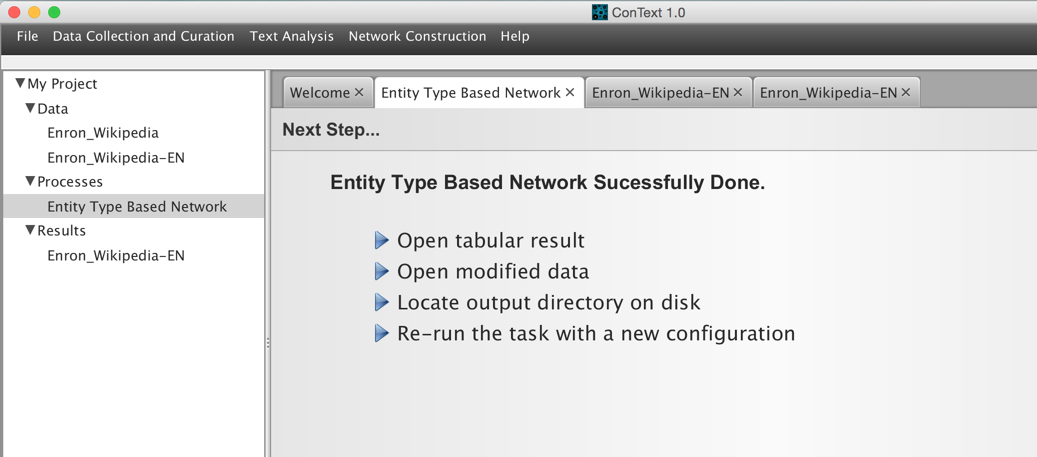
Task: Open tabular result link
Action: click(491, 241)
